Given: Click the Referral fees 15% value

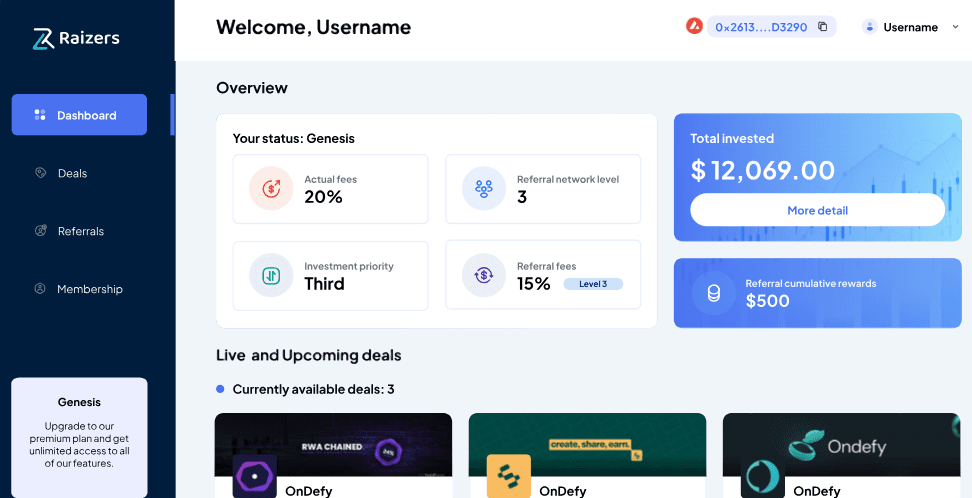Looking at the screenshot, I should [x=534, y=284].
